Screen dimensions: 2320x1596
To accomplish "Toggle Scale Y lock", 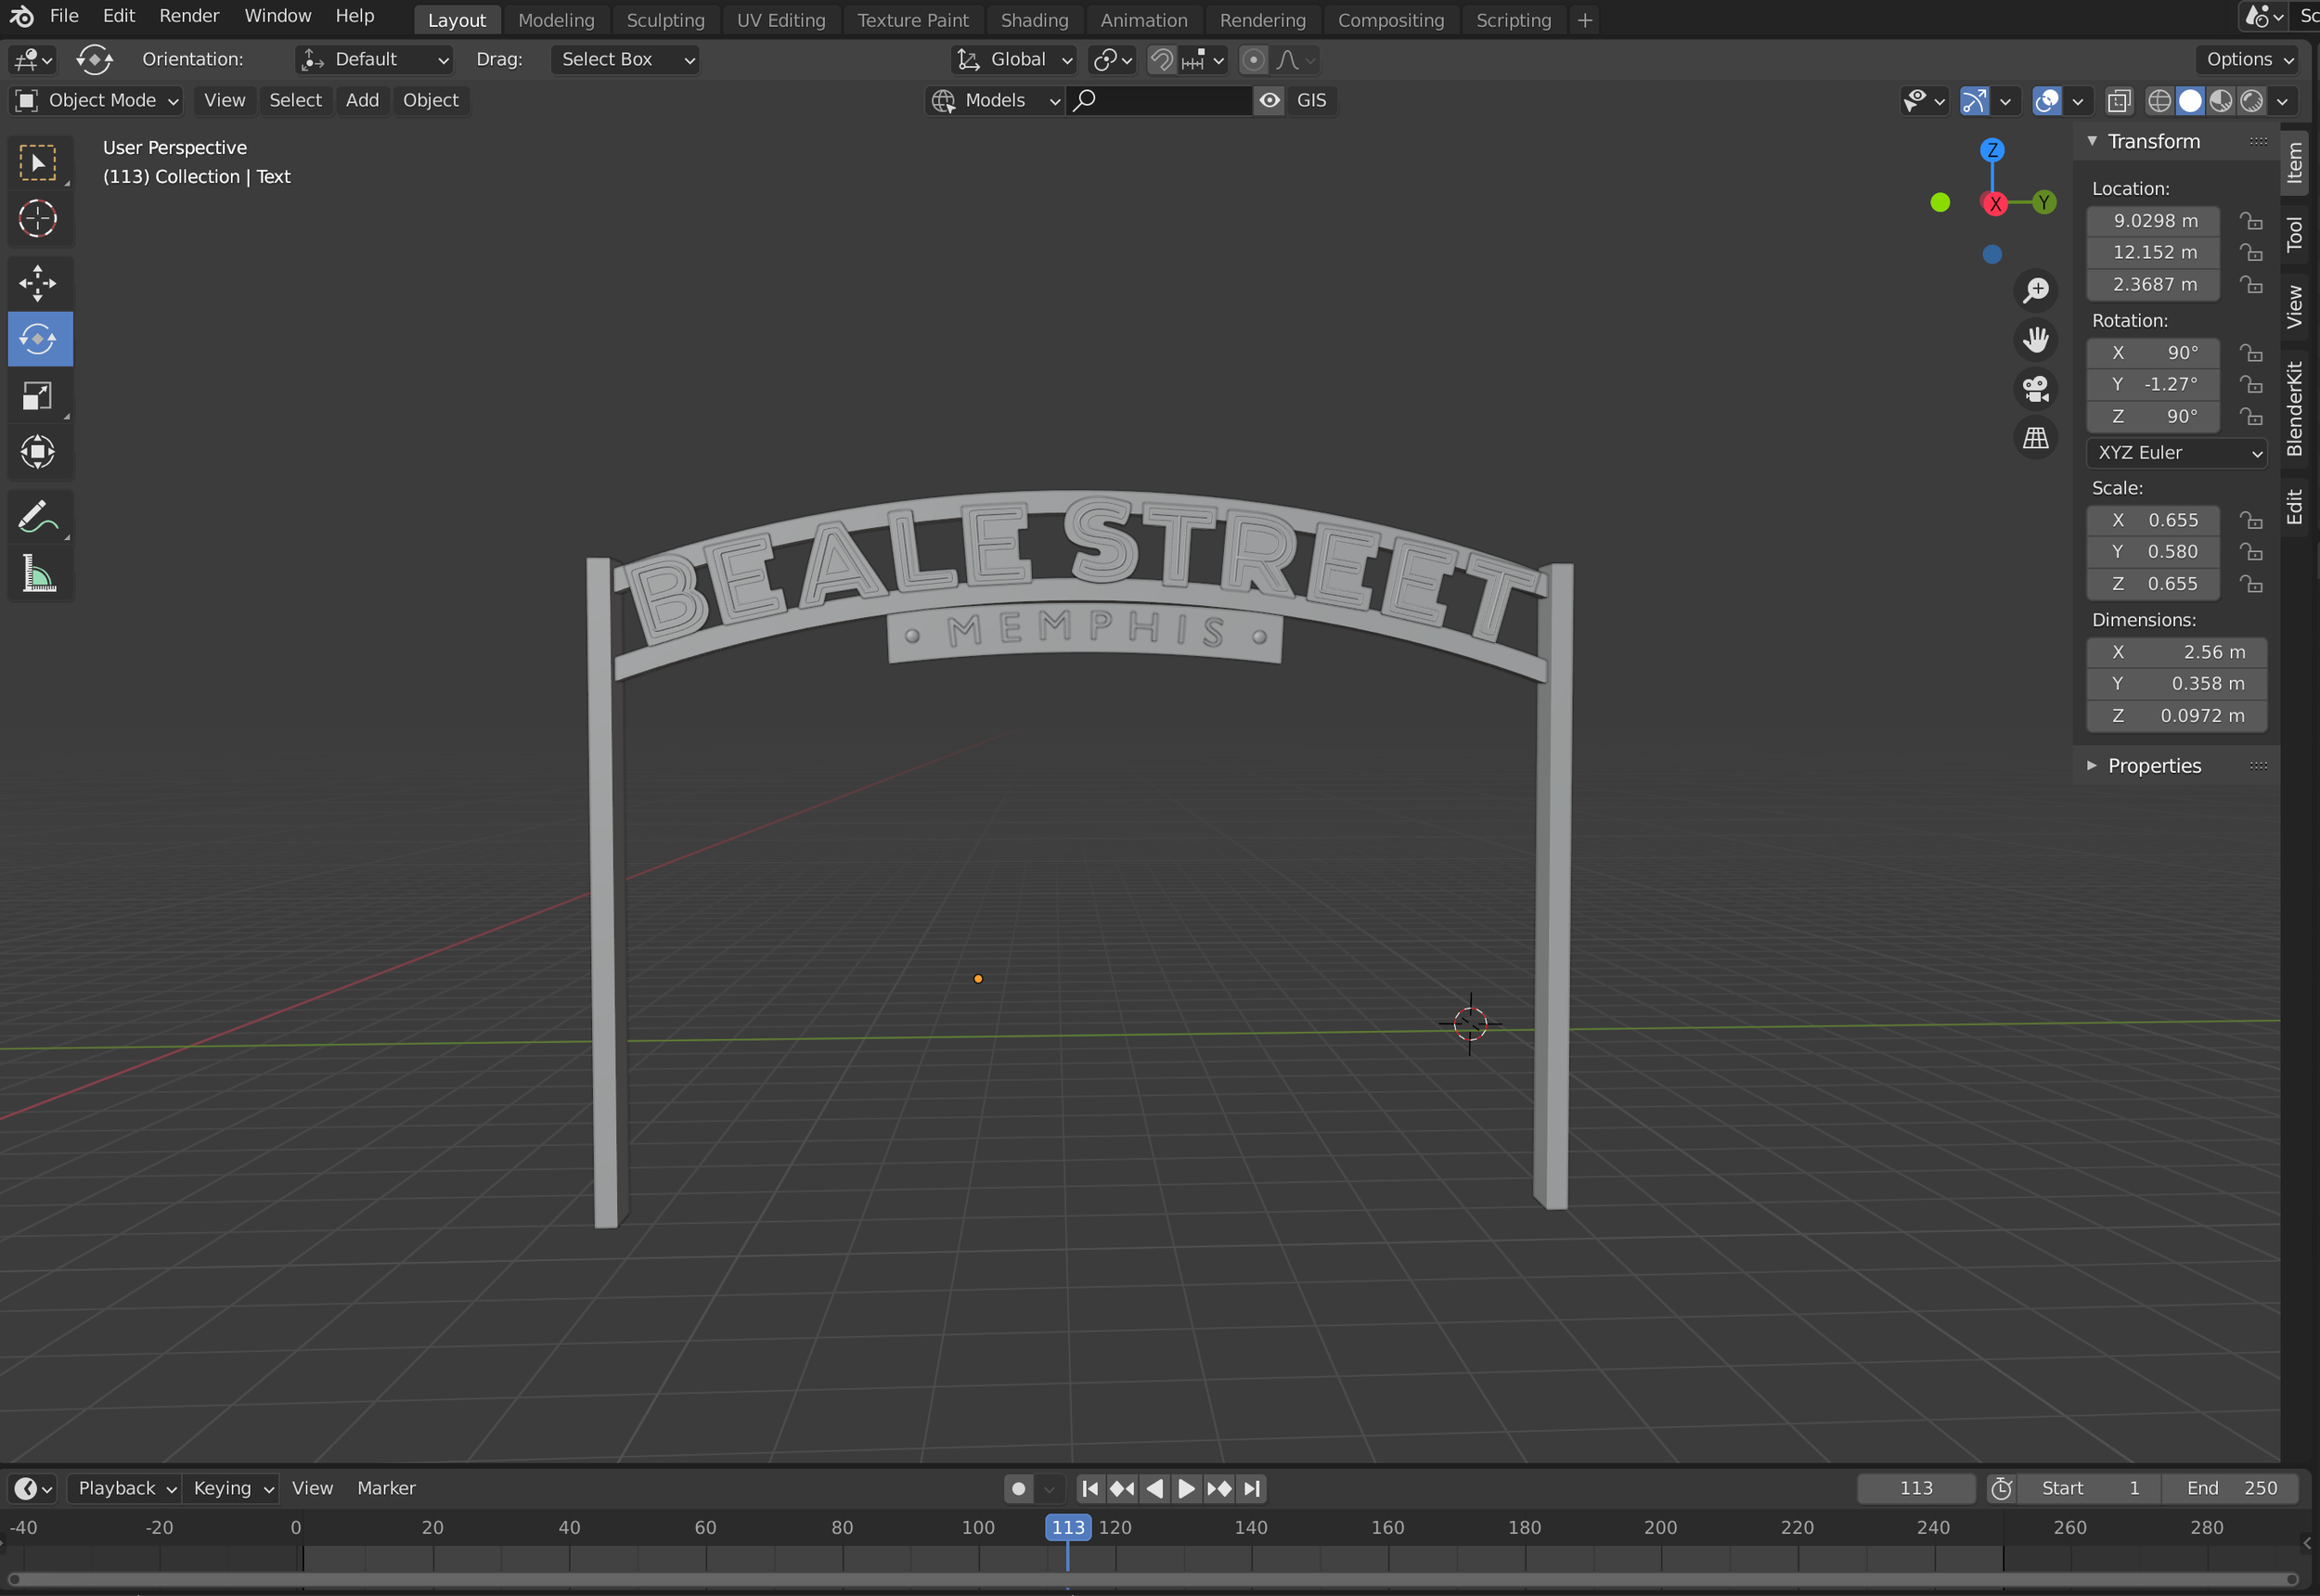I will [2251, 552].
